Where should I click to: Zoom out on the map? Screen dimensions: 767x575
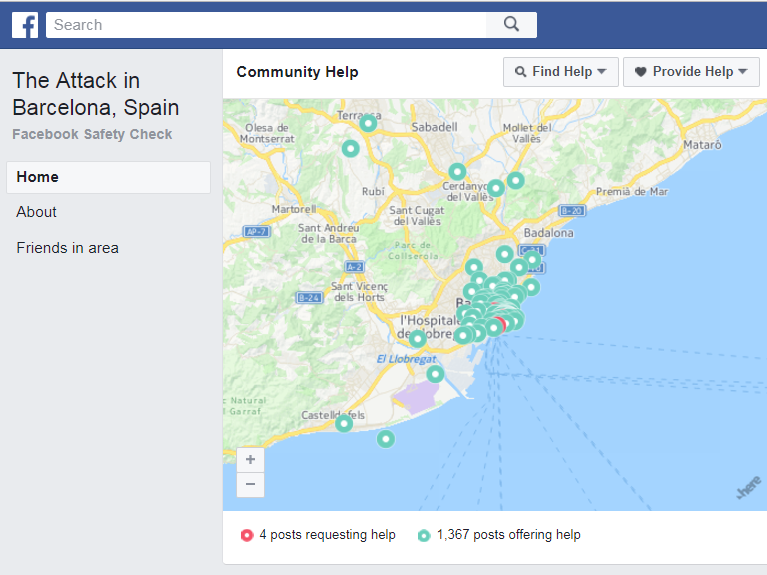click(x=250, y=485)
